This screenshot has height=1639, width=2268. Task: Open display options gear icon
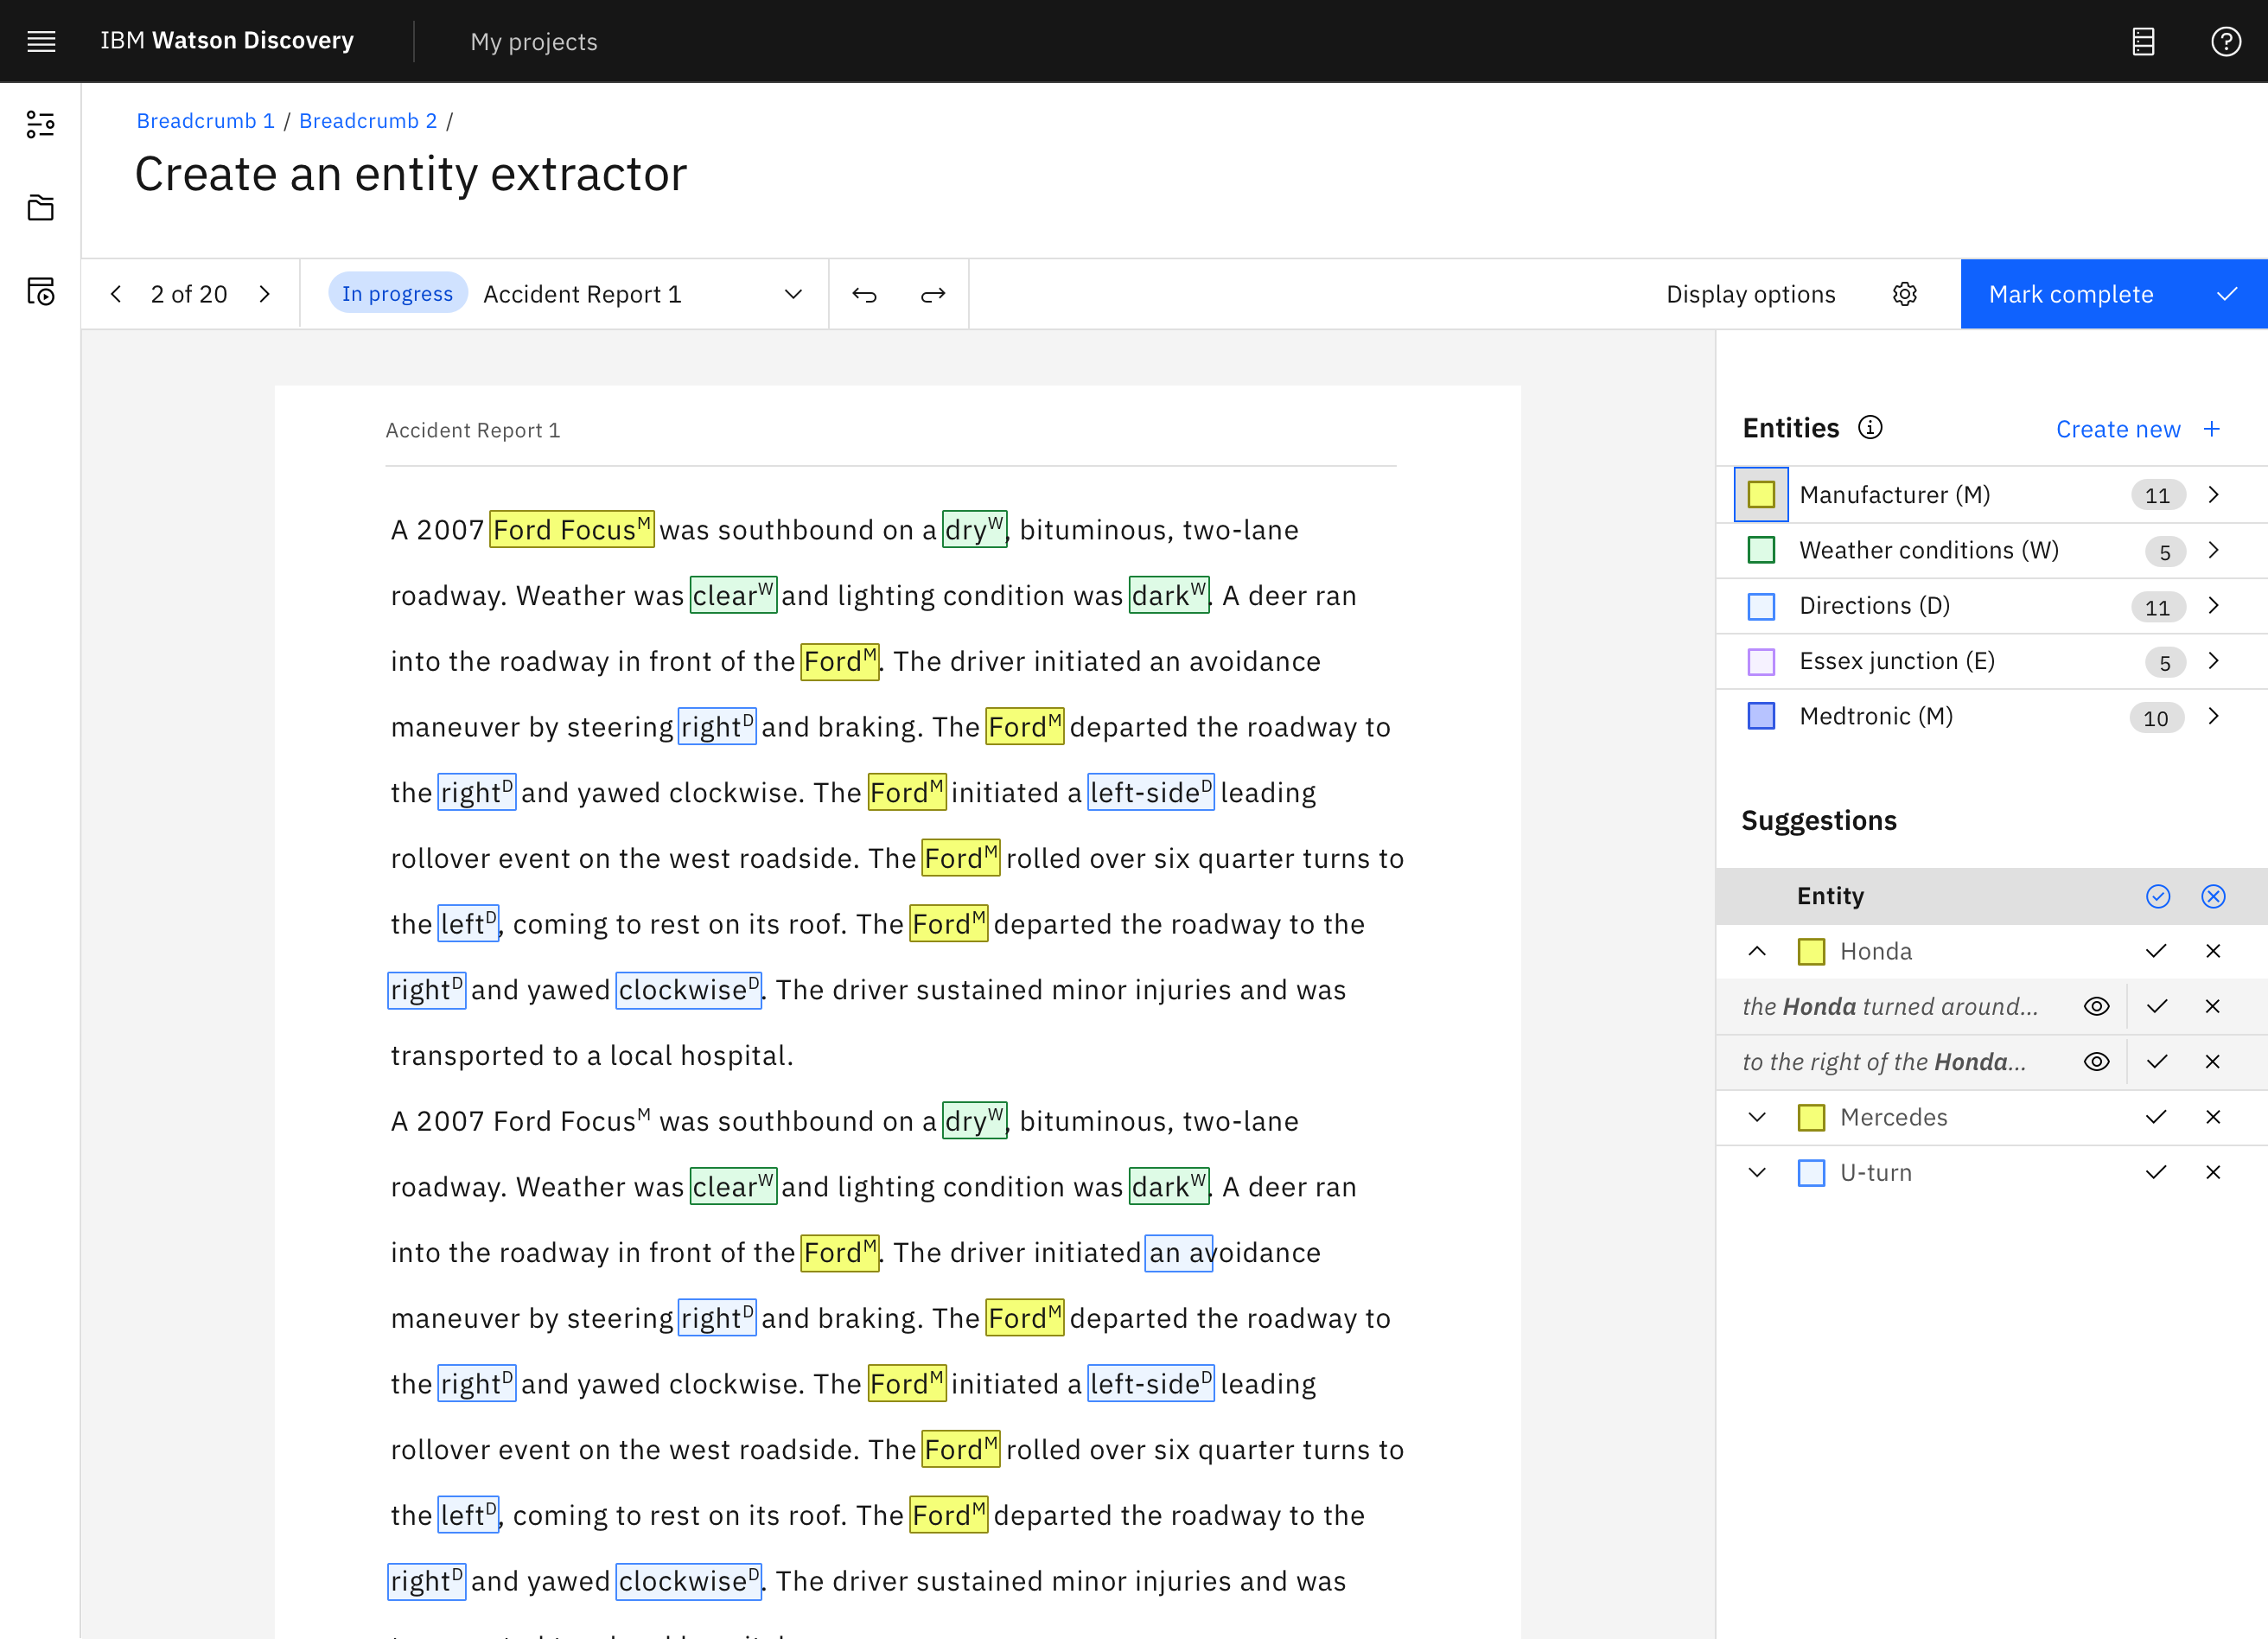[x=1905, y=294]
